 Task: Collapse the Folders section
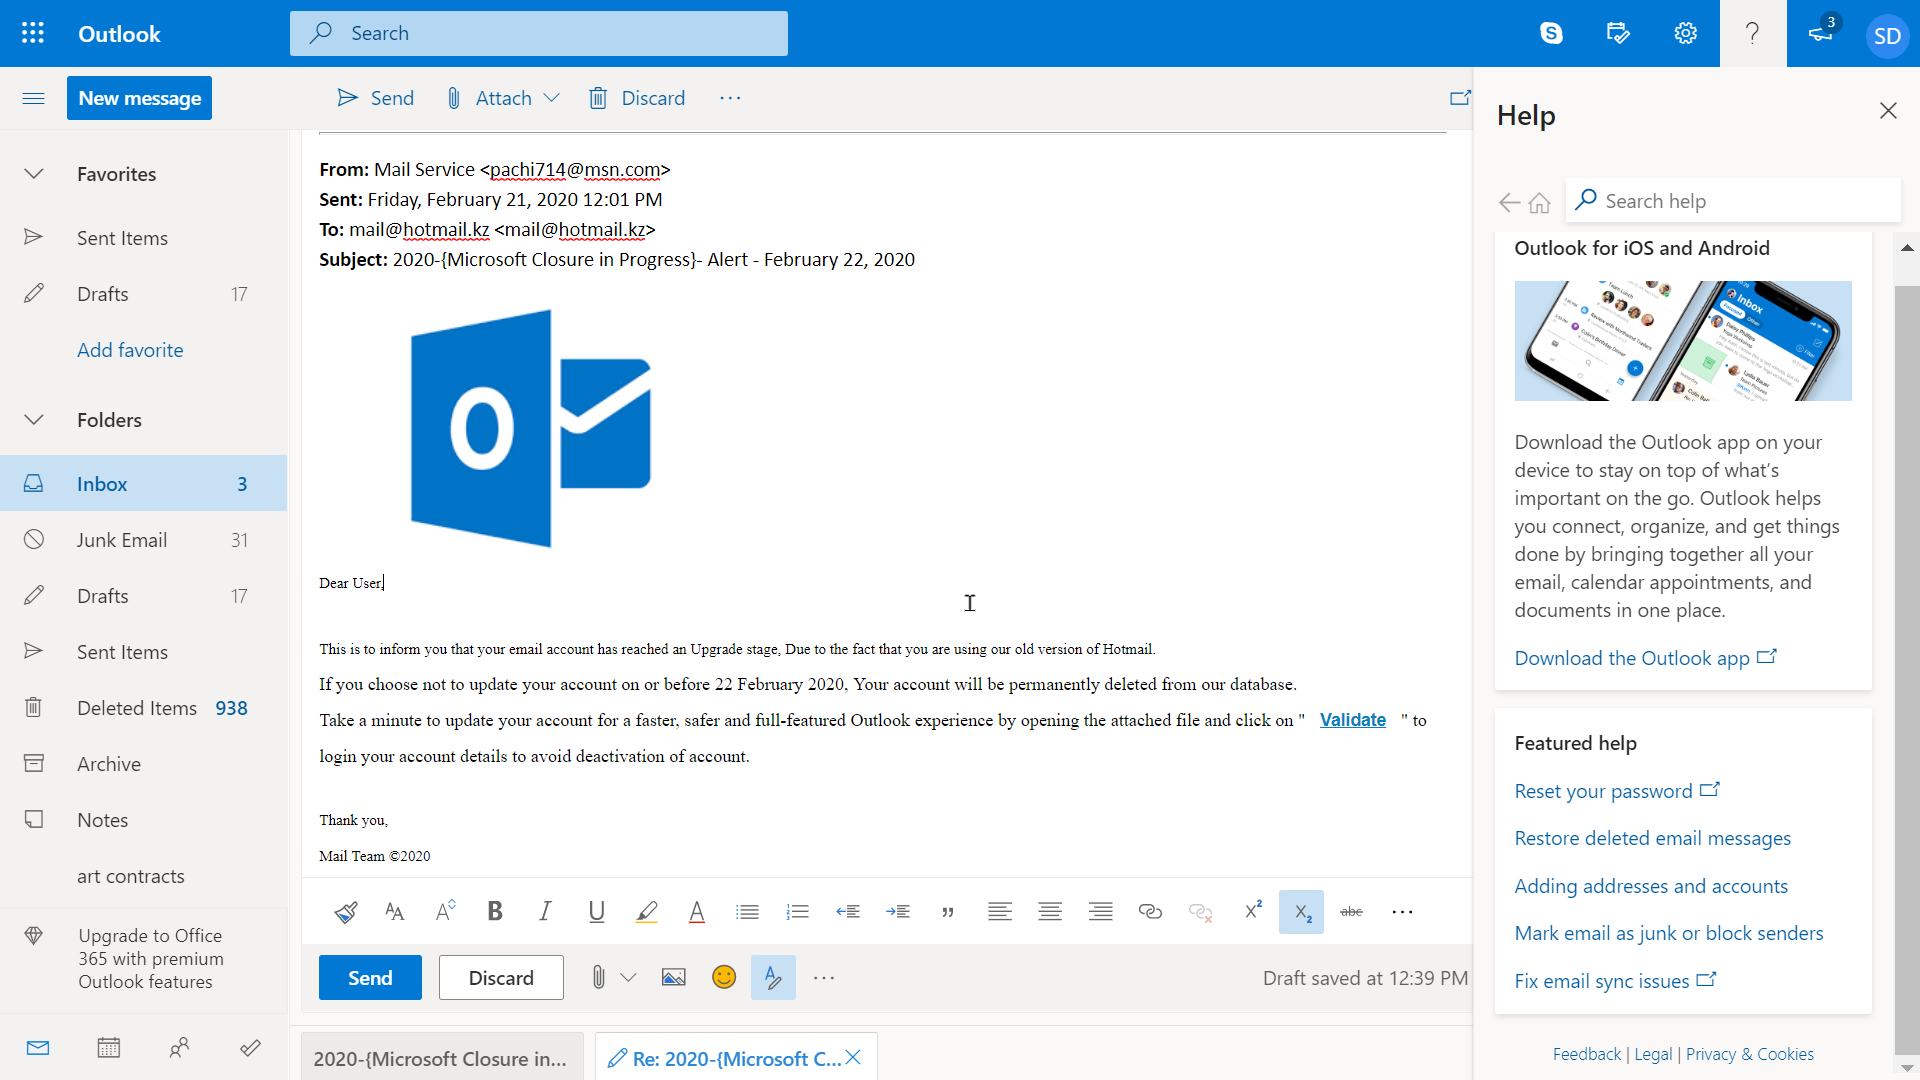pyautogui.click(x=34, y=420)
